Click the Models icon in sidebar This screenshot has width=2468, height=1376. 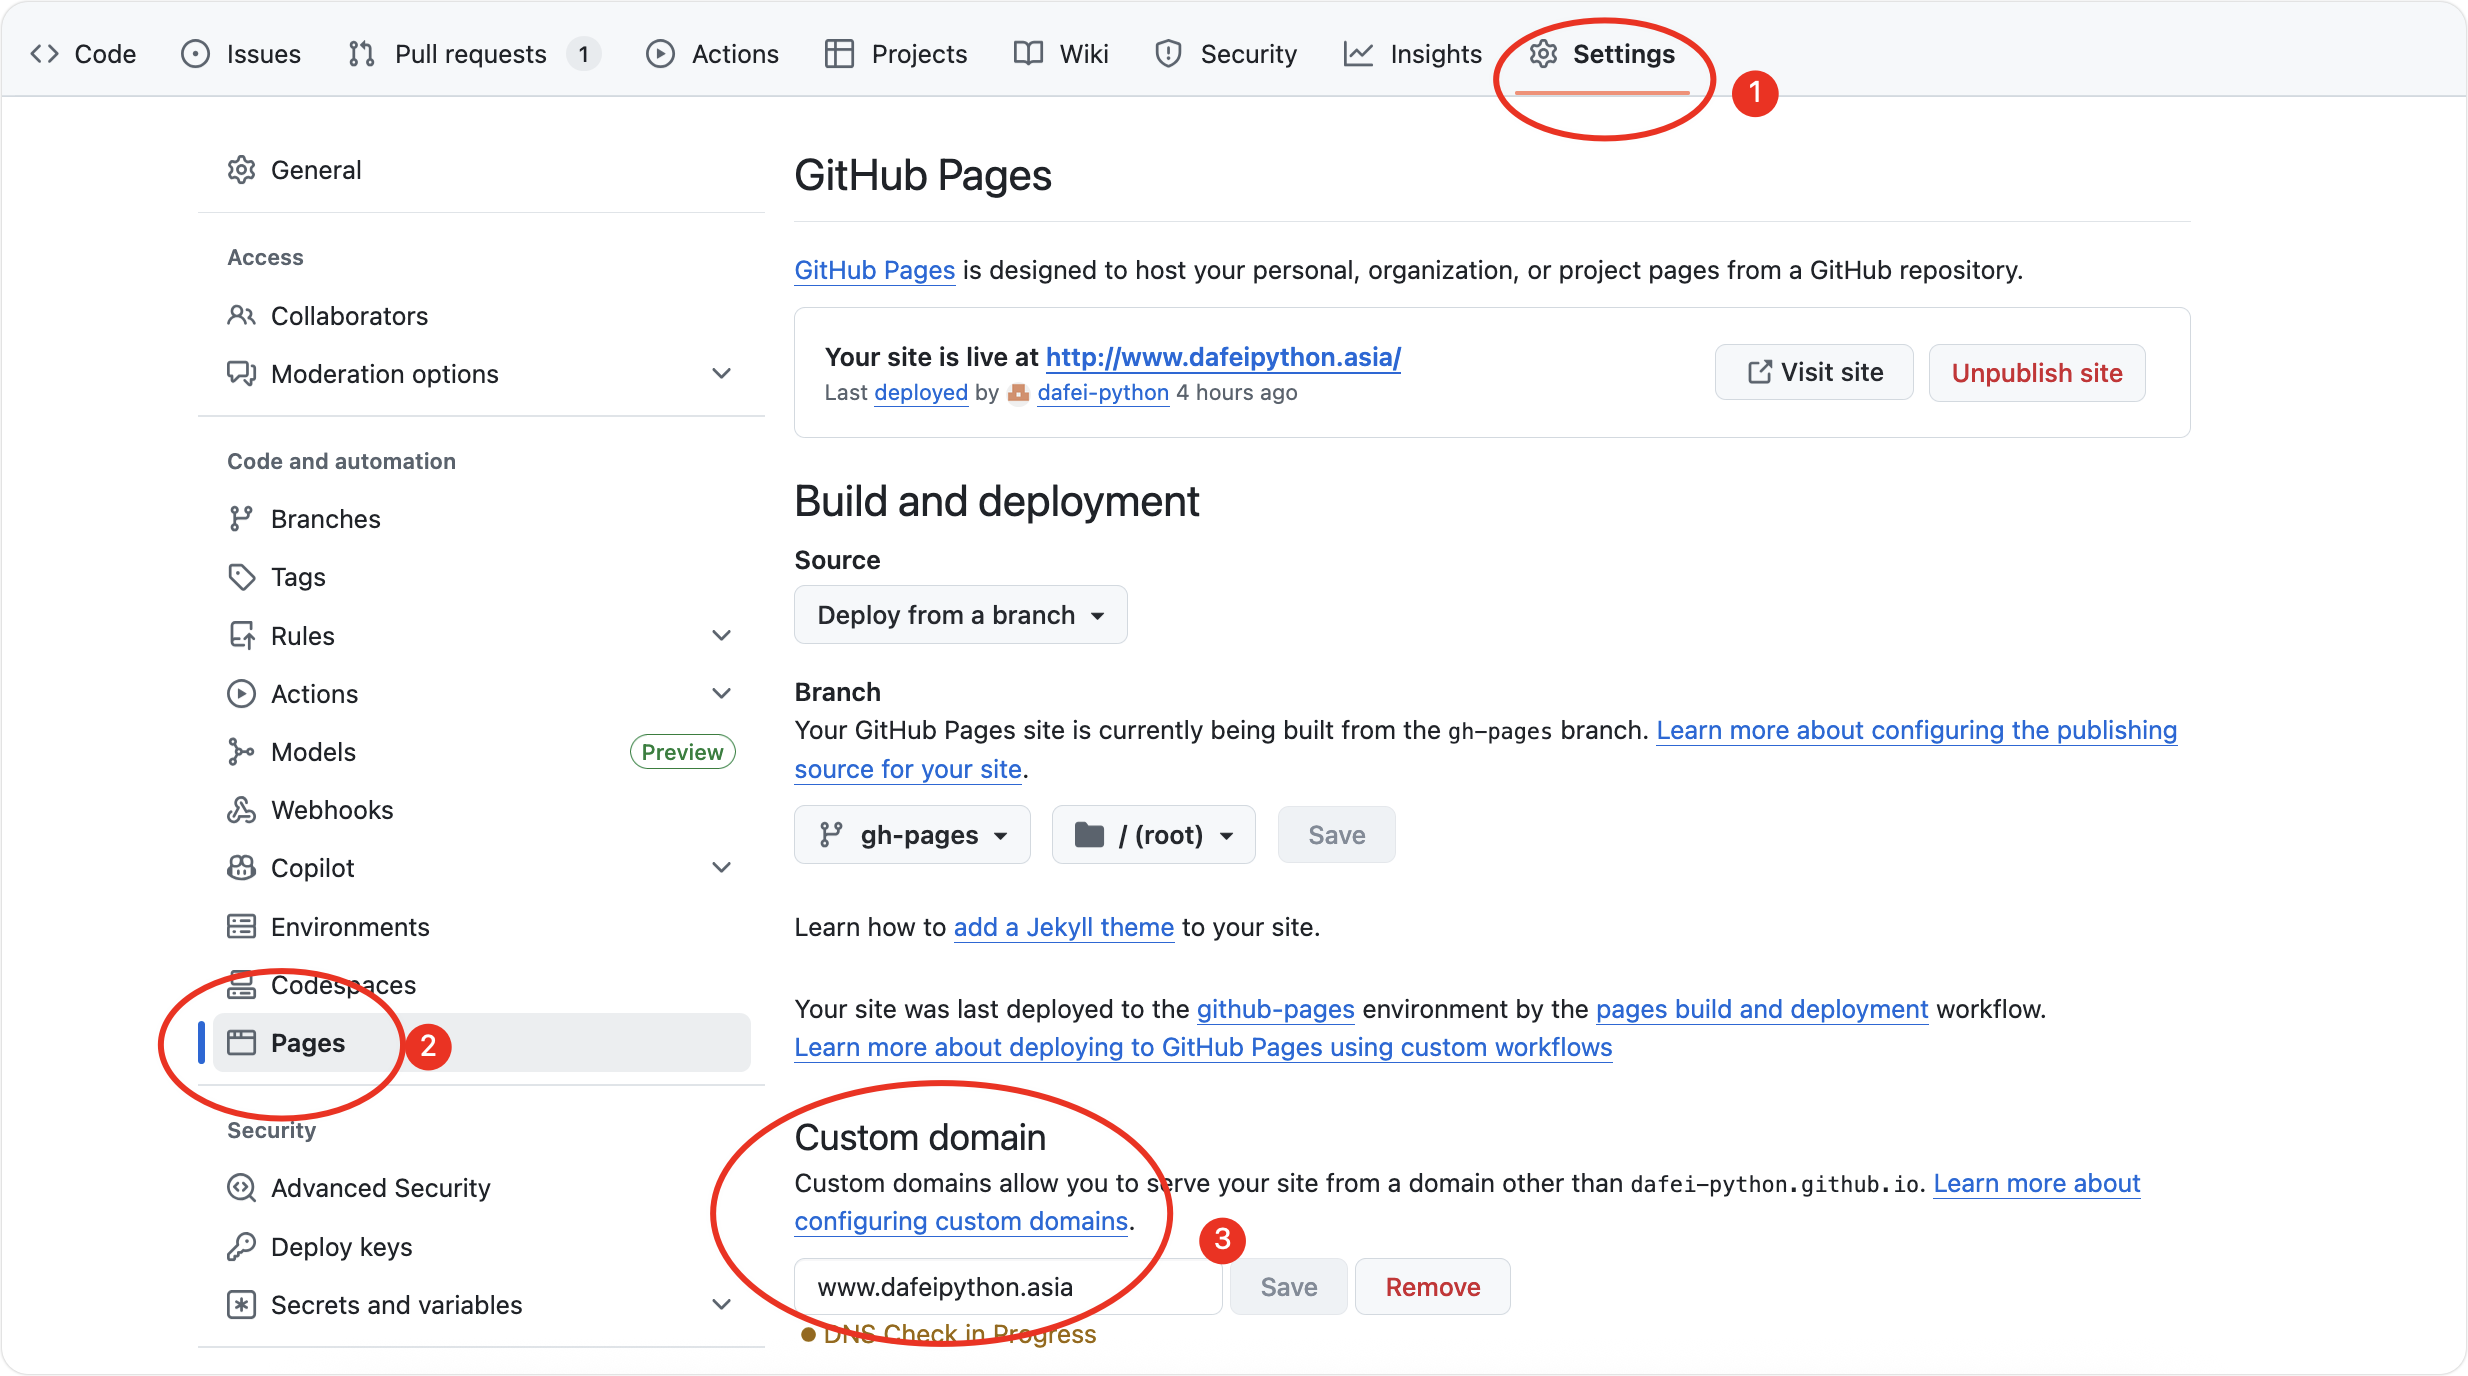pos(241,752)
